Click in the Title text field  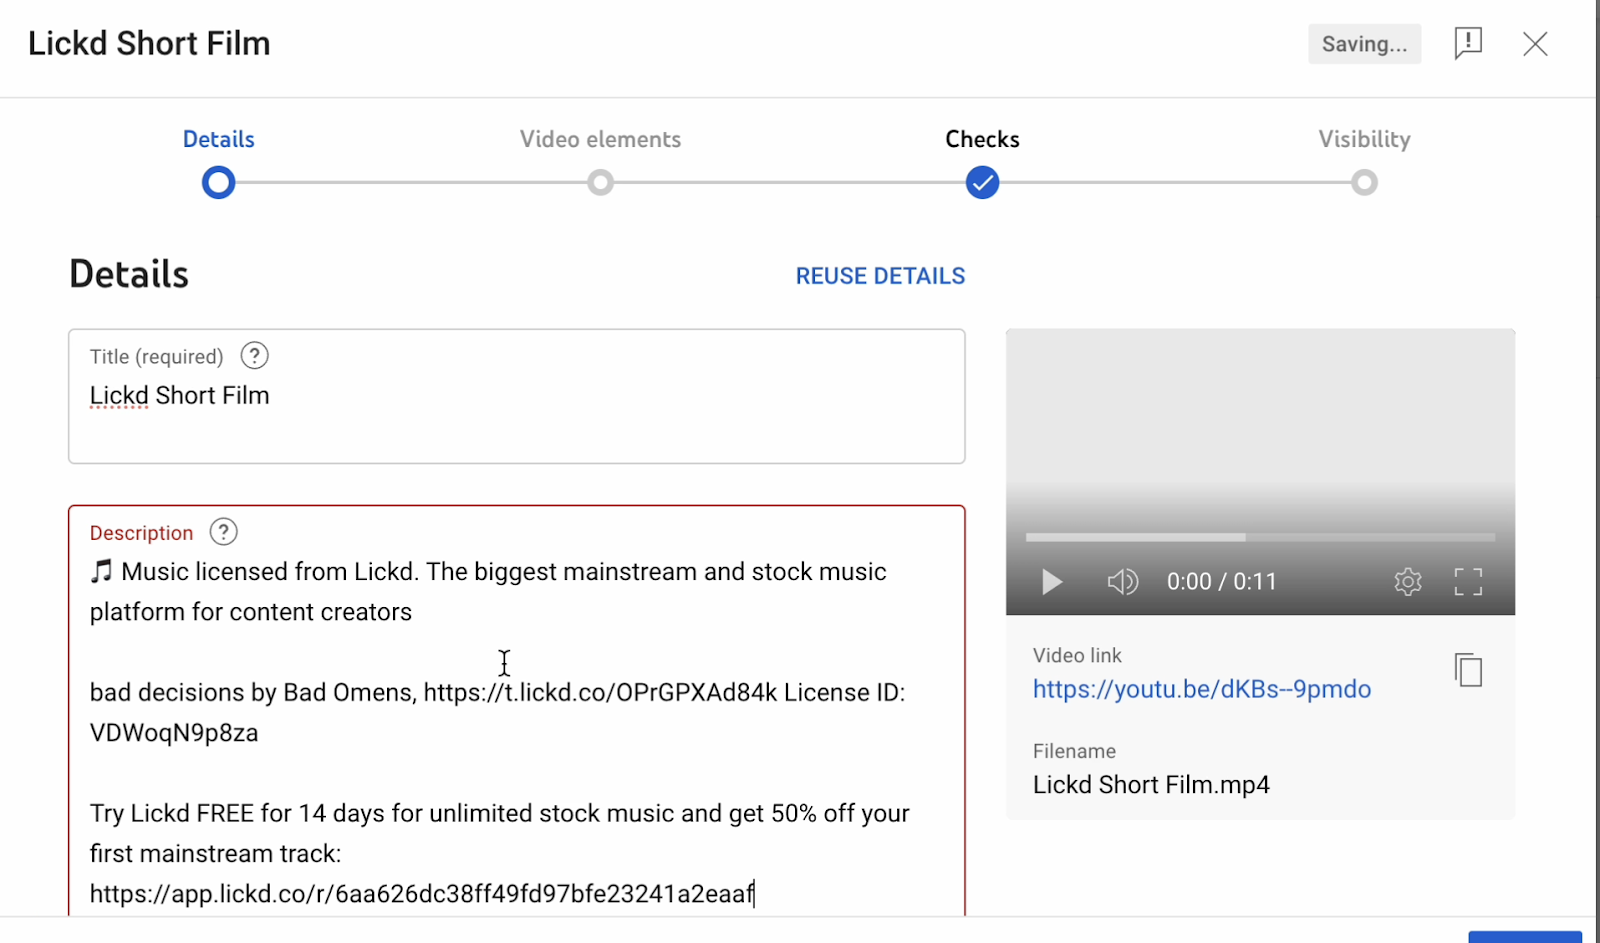click(516, 396)
